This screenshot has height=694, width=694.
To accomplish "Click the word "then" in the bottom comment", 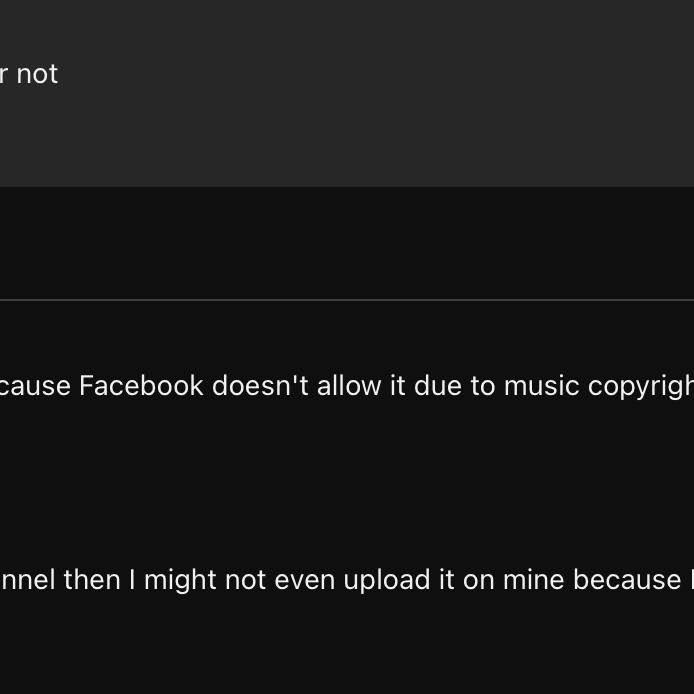I will click(x=92, y=580).
